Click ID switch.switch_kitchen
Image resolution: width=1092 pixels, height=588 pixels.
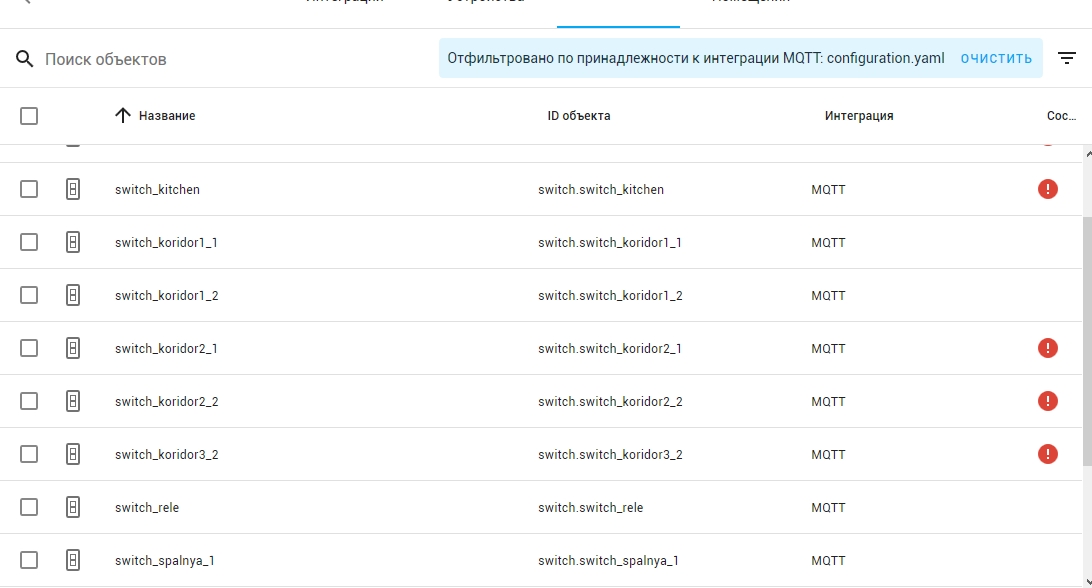coord(601,189)
